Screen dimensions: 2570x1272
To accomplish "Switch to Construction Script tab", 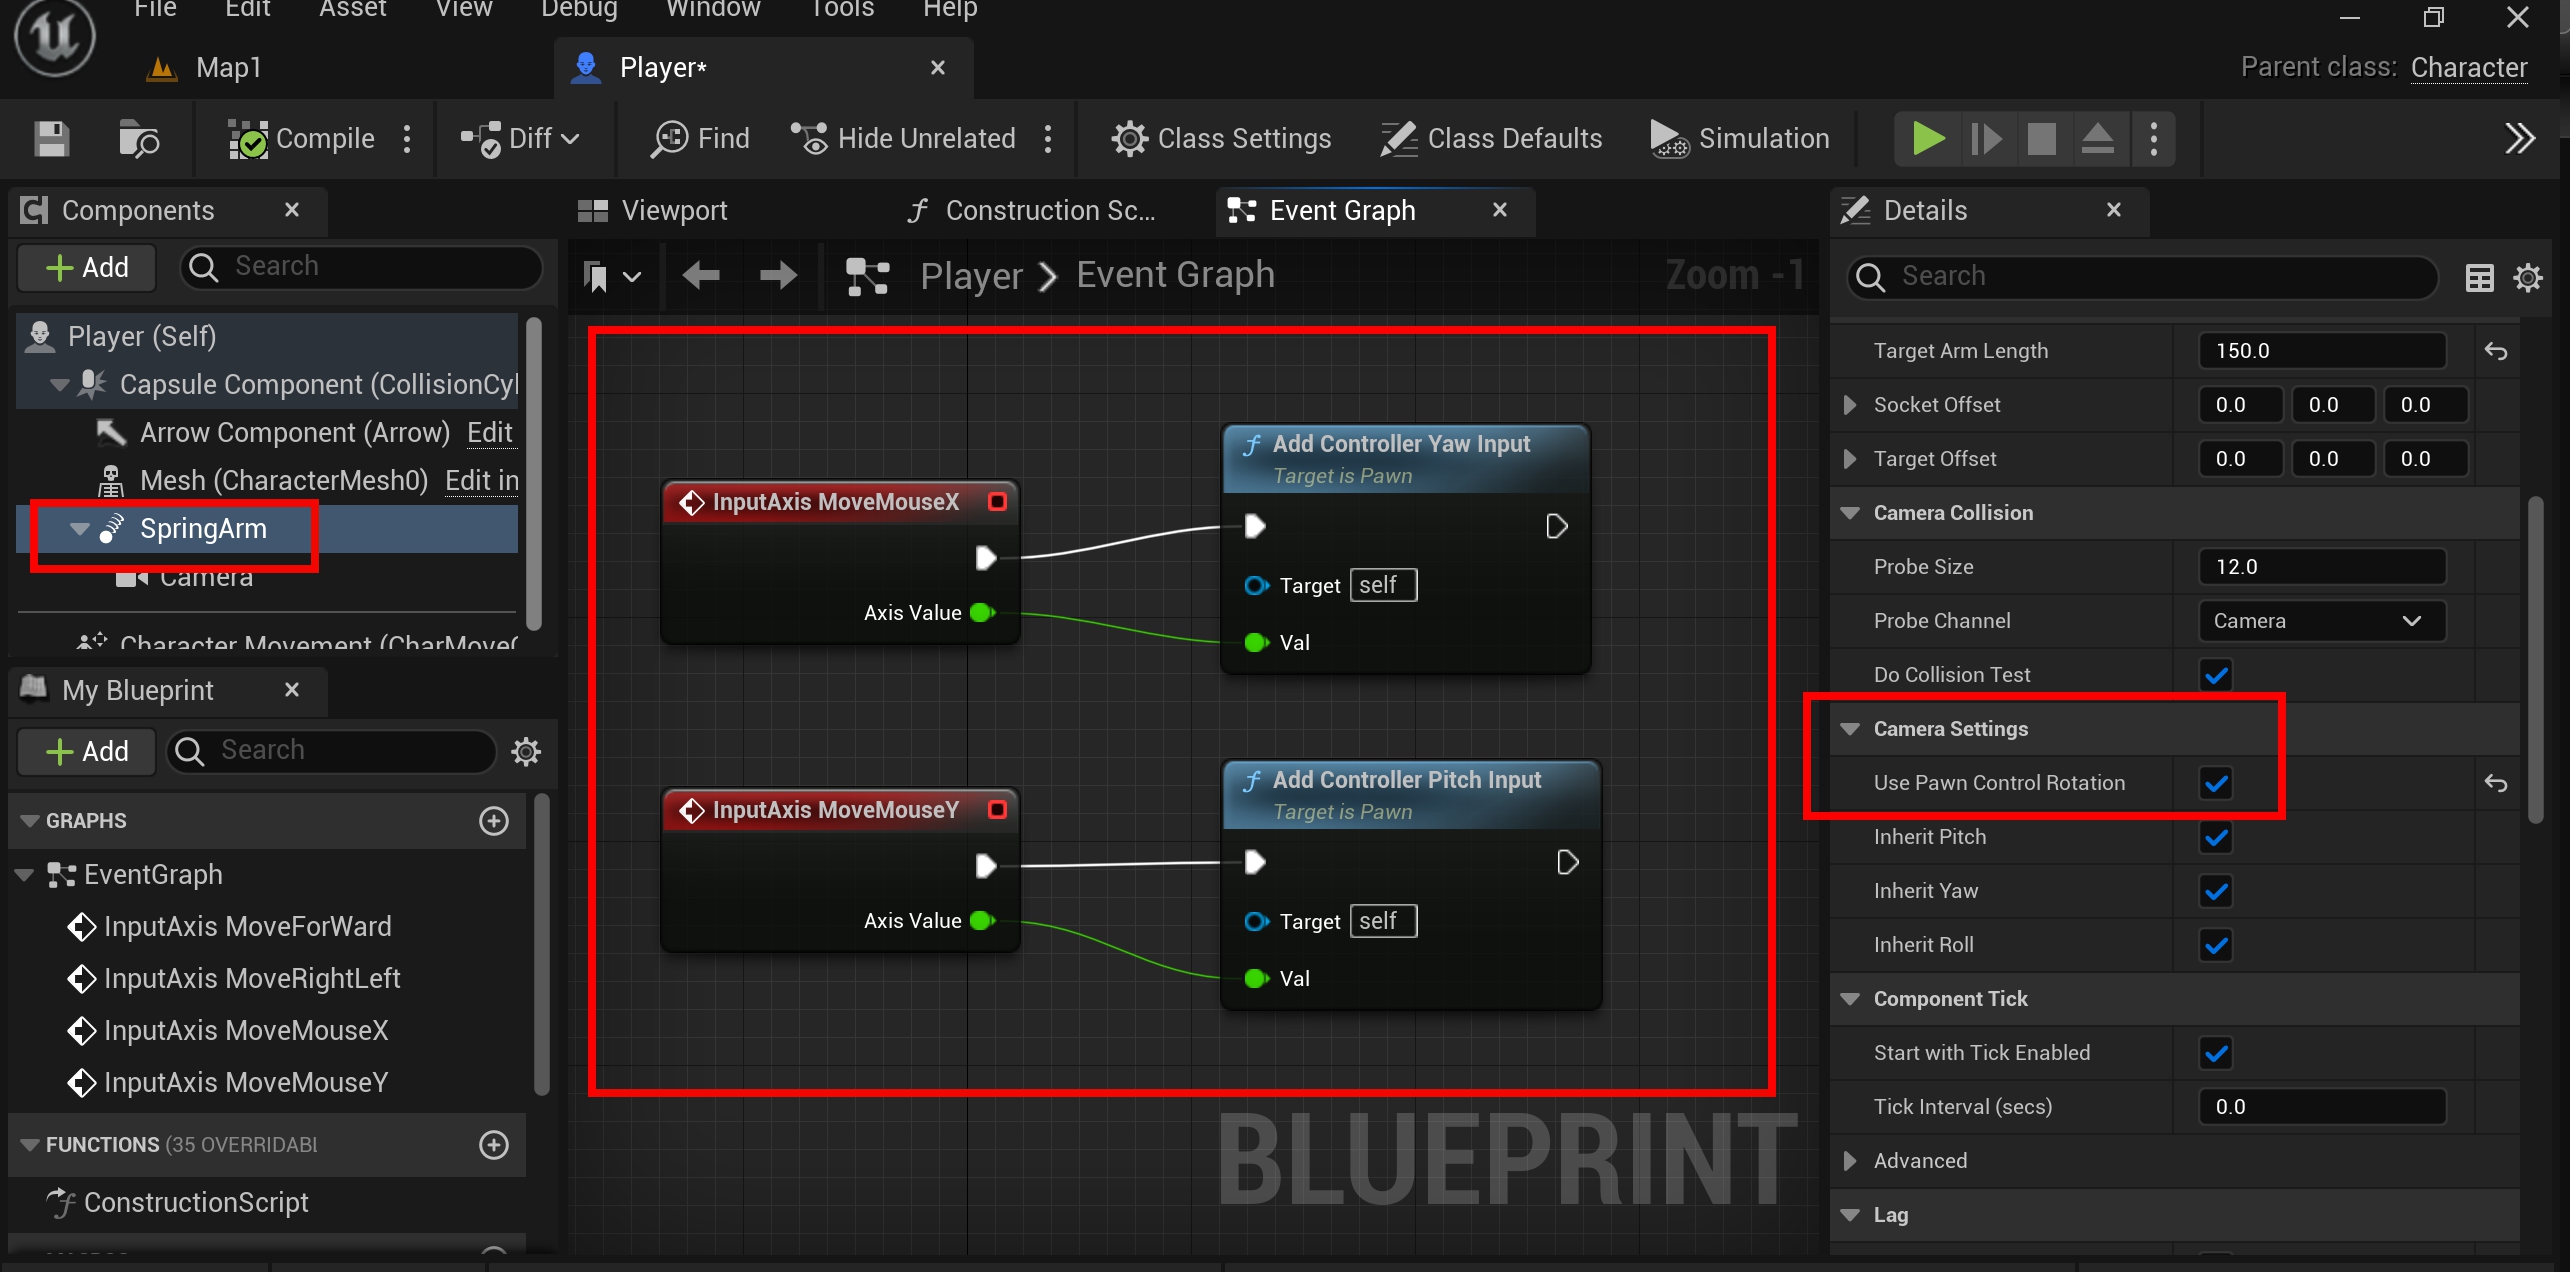I will (1031, 211).
